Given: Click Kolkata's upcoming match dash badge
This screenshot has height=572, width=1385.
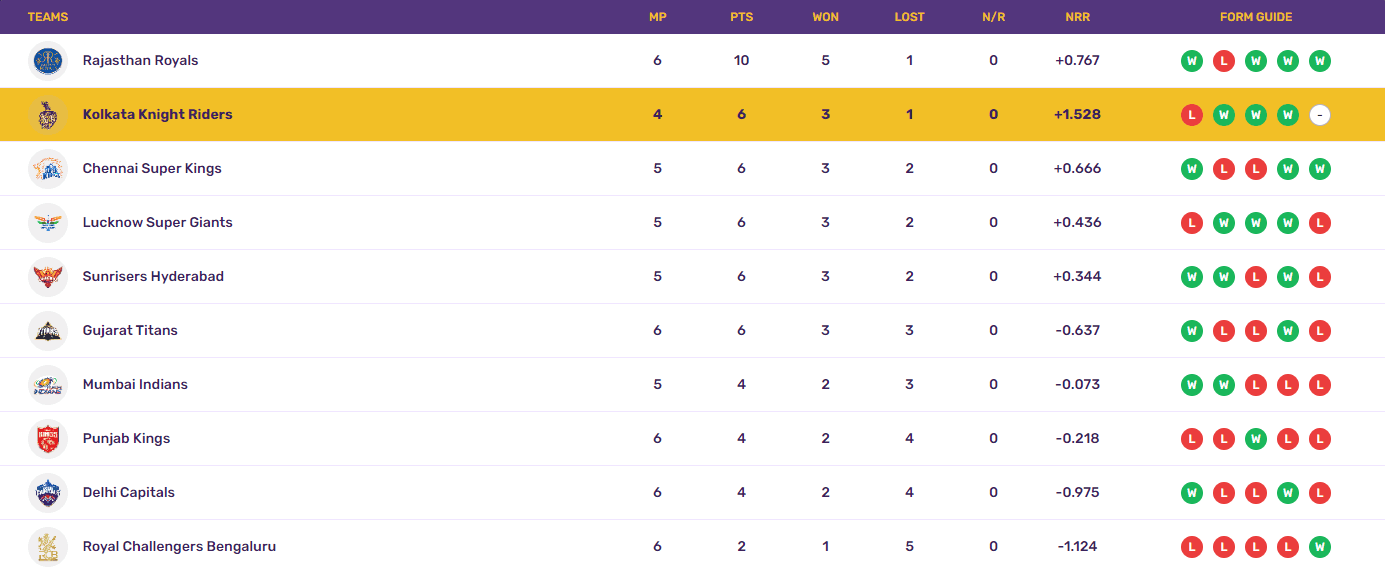Looking at the screenshot, I should (x=1320, y=115).
